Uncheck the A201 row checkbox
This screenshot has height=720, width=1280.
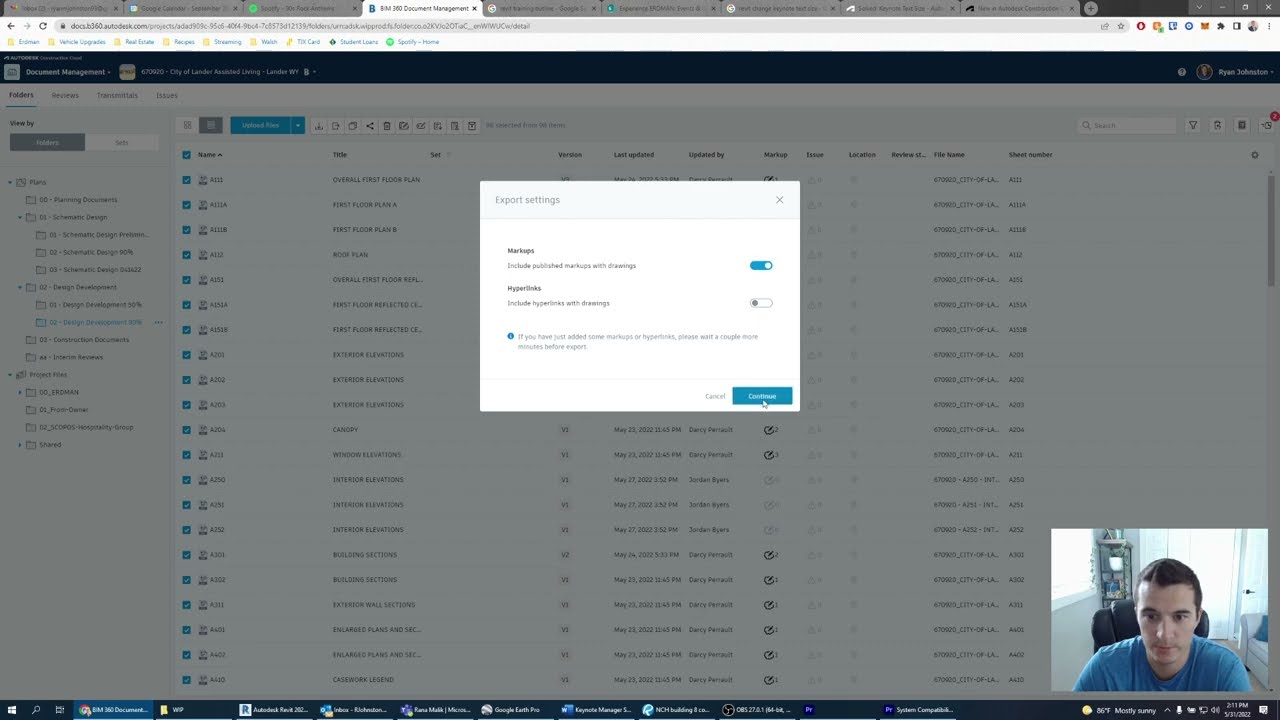(x=186, y=355)
